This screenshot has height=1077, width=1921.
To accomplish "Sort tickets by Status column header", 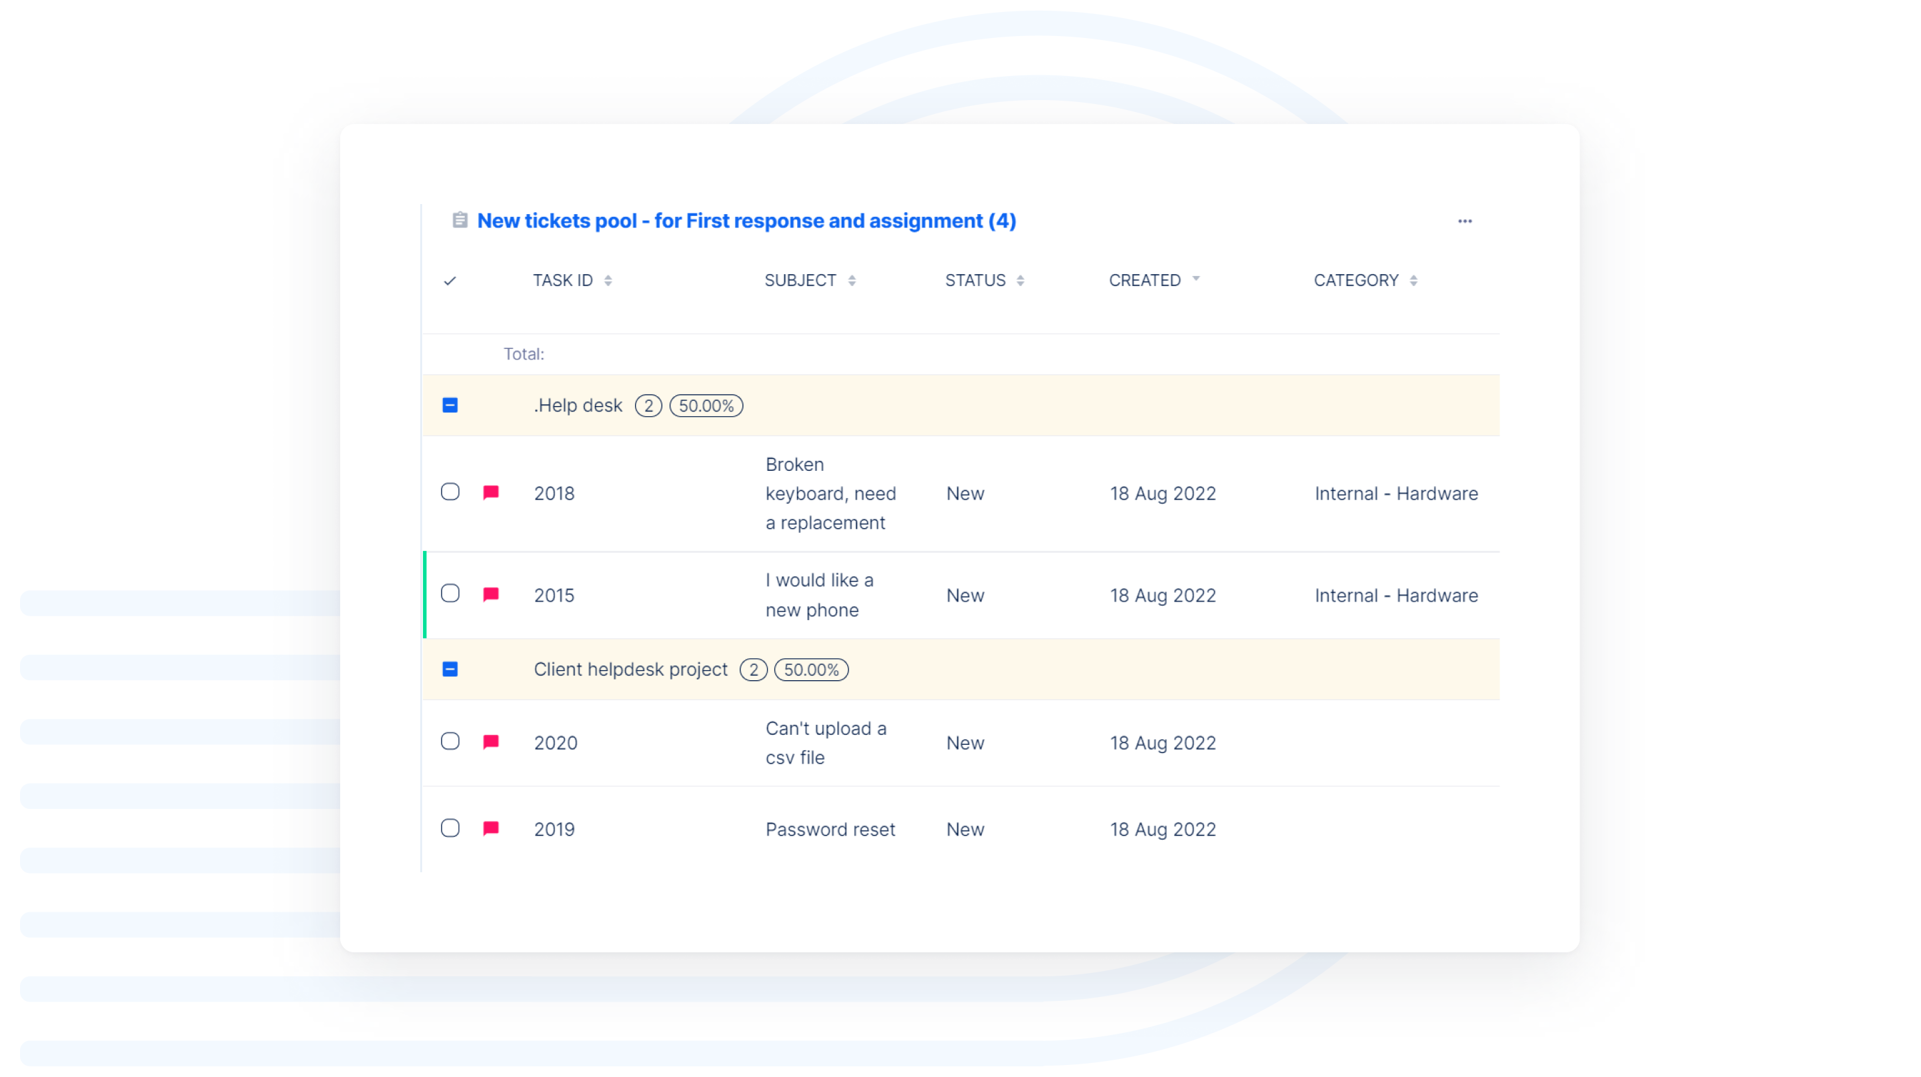I will coord(975,281).
